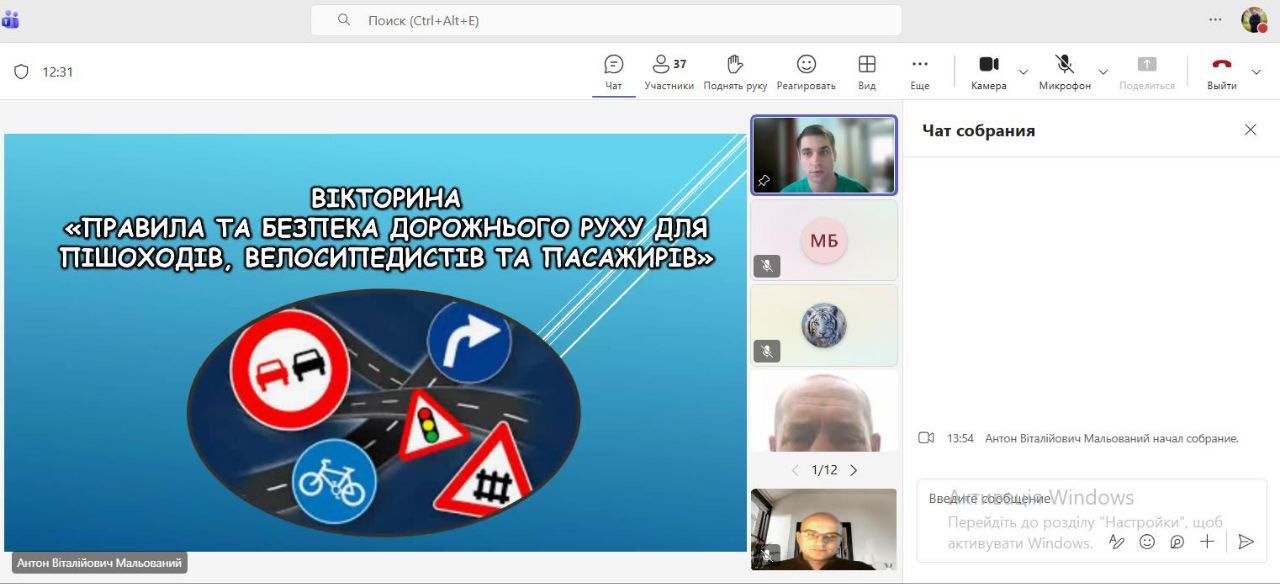
Task: Raise hand with Поднять руку button
Action: point(735,72)
